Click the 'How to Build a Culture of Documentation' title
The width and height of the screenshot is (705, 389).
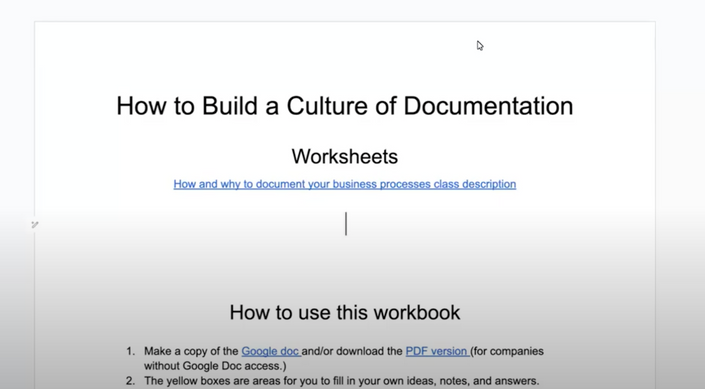point(345,106)
